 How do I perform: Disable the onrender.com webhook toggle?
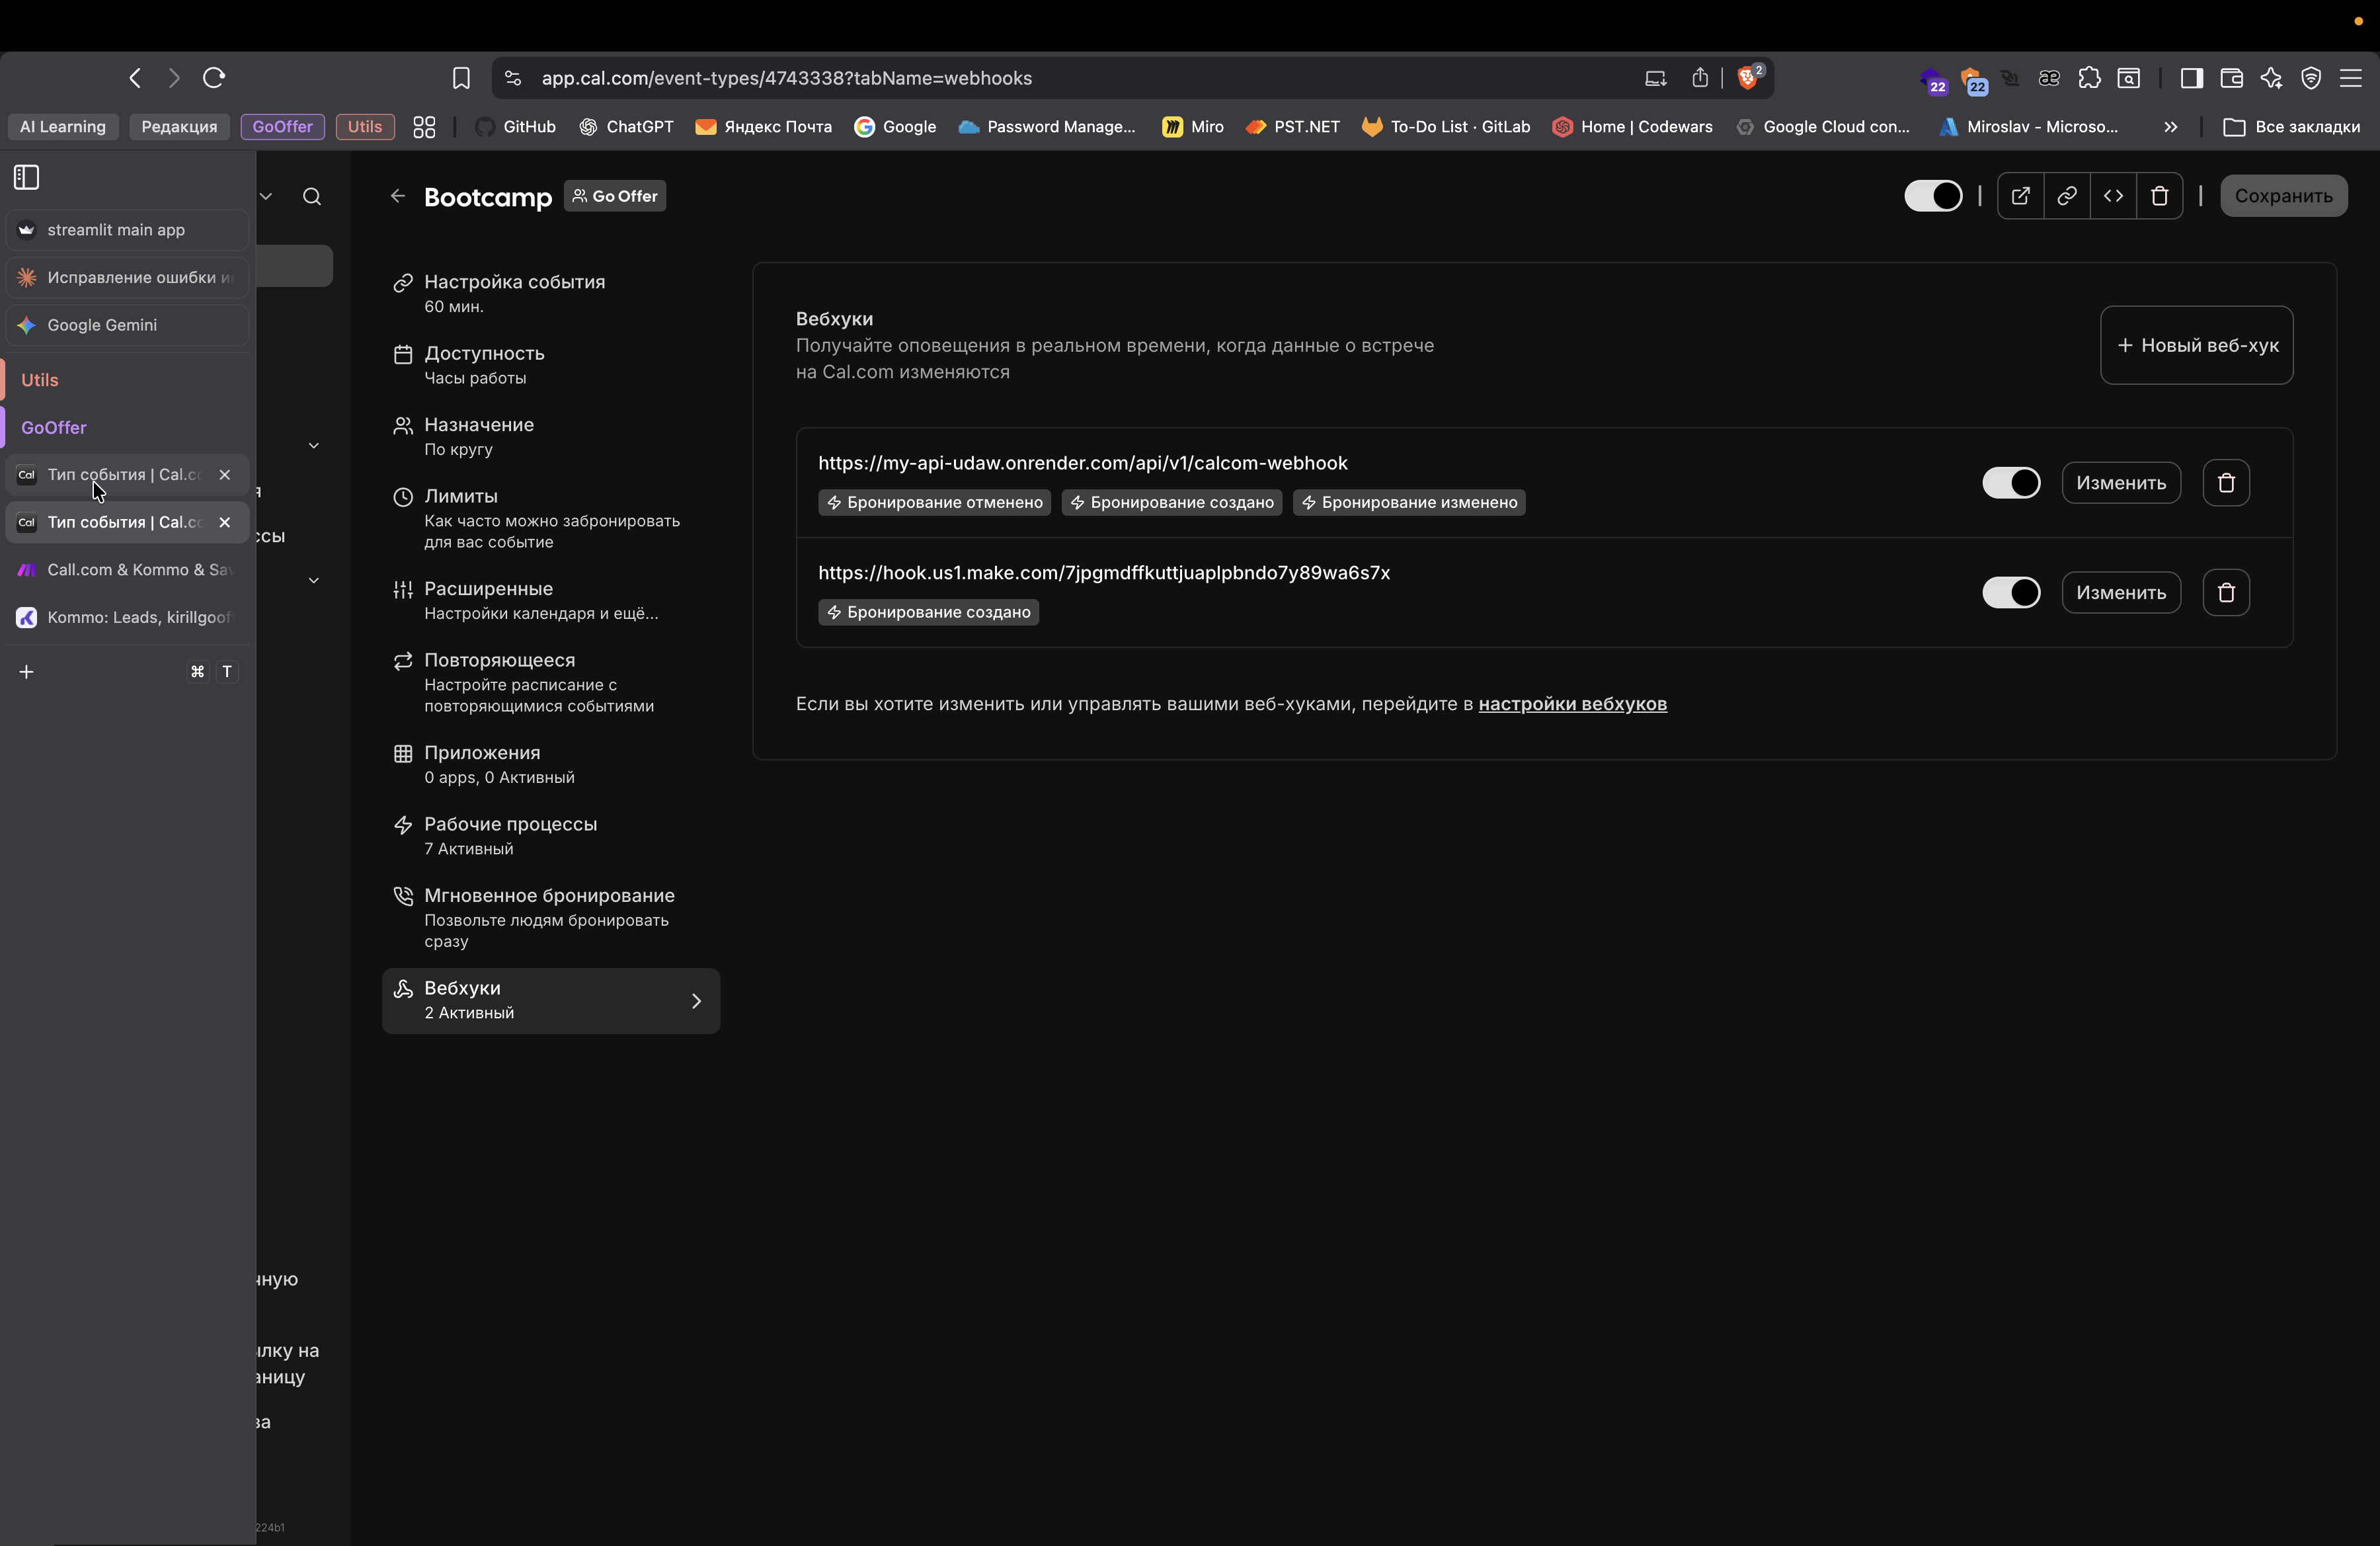point(2010,483)
